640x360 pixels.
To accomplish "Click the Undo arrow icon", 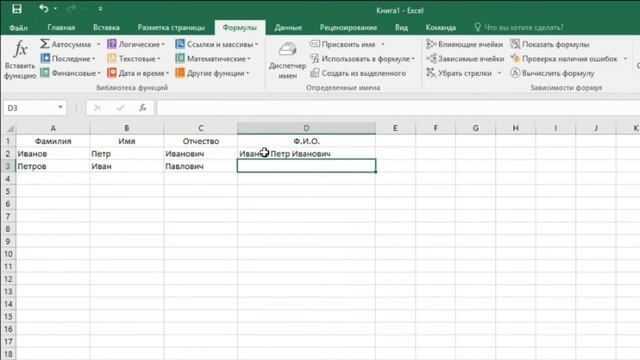I will [43, 9].
